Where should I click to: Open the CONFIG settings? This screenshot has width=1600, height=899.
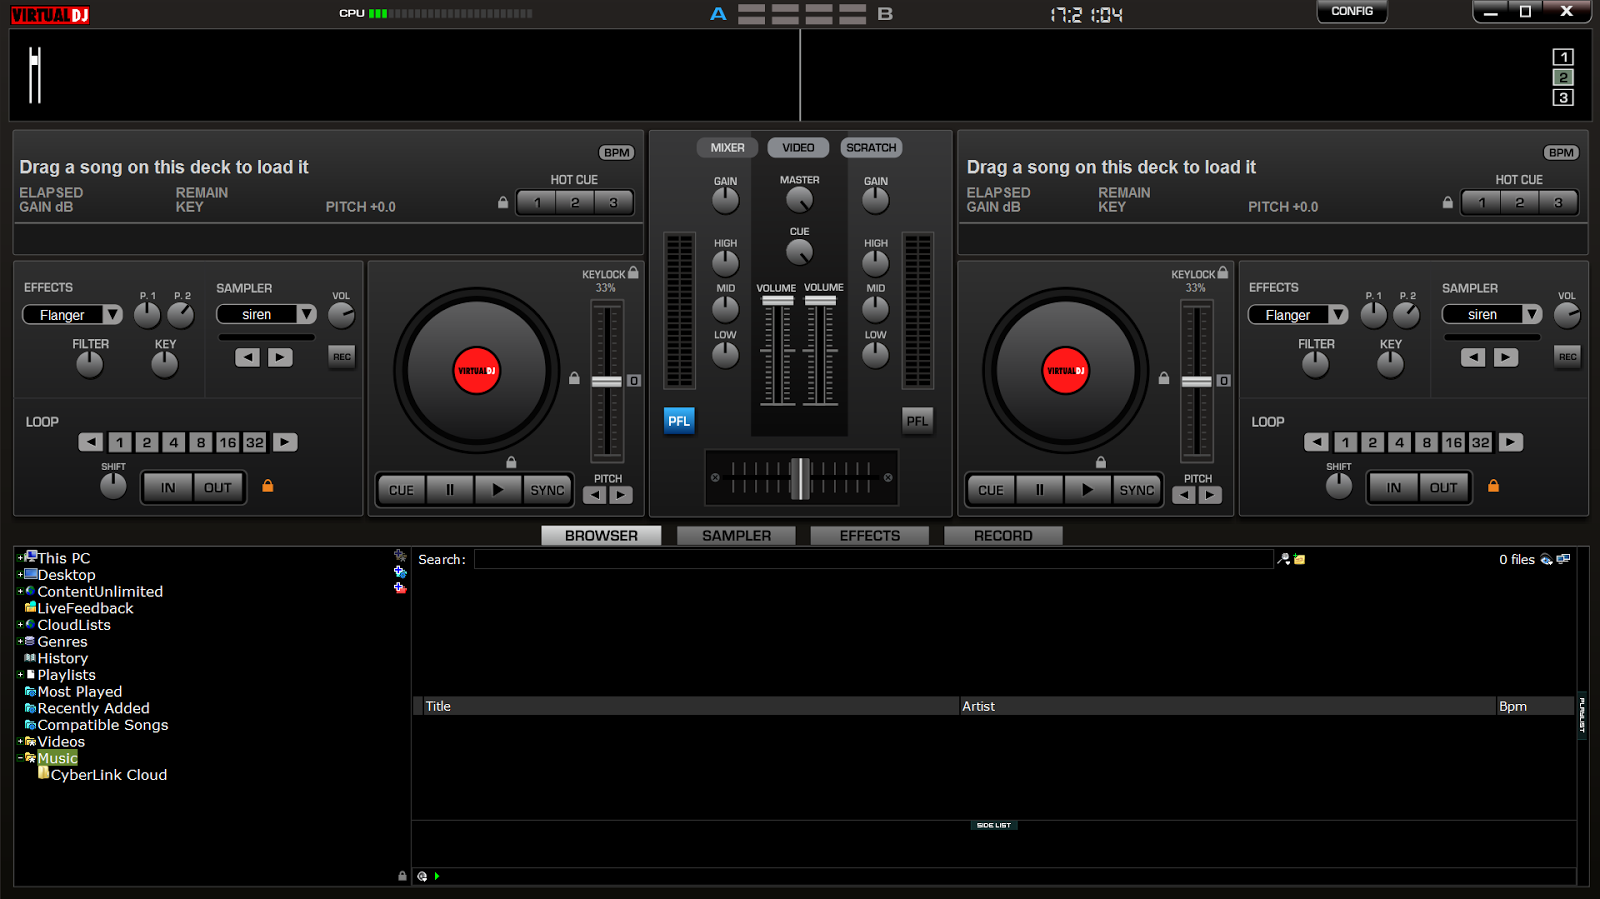click(x=1352, y=12)
